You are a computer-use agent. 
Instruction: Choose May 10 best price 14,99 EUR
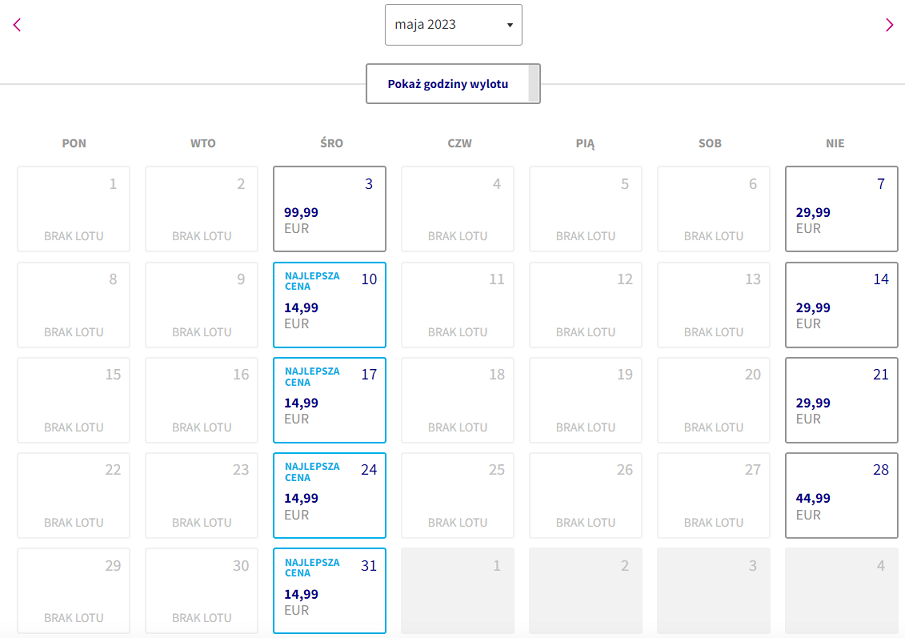[330, 305]
